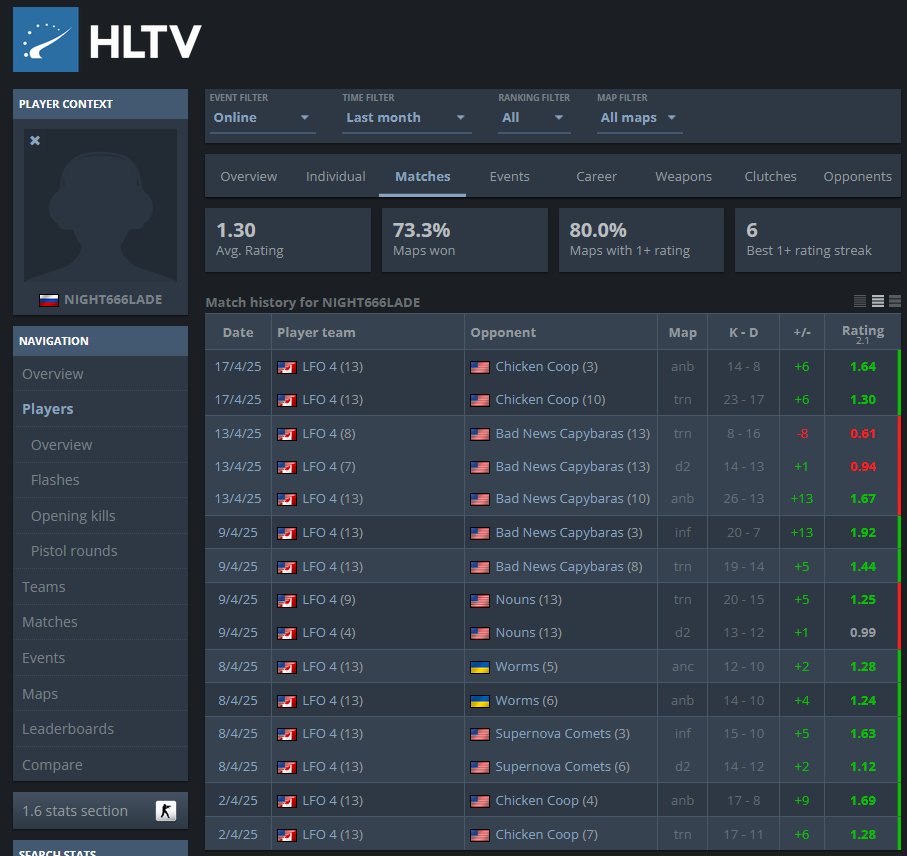This screenshot has height=856, width=907.
Task: Open the 1.6 stats section running-man icon
Action: (x=165, y=810)
